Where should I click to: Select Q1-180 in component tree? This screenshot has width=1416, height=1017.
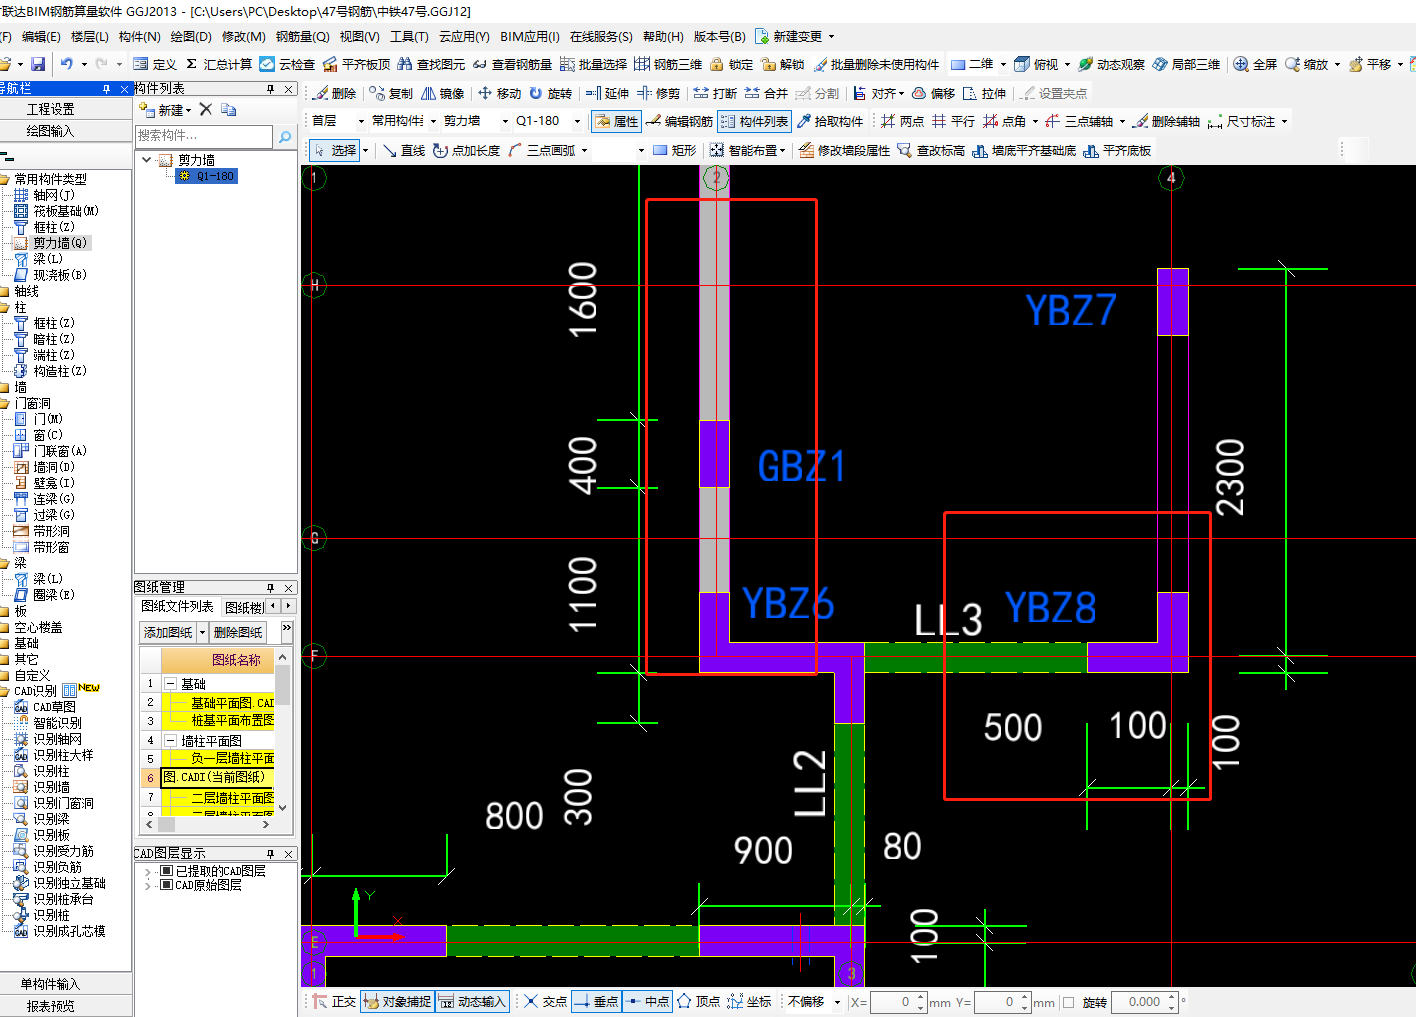208,176
